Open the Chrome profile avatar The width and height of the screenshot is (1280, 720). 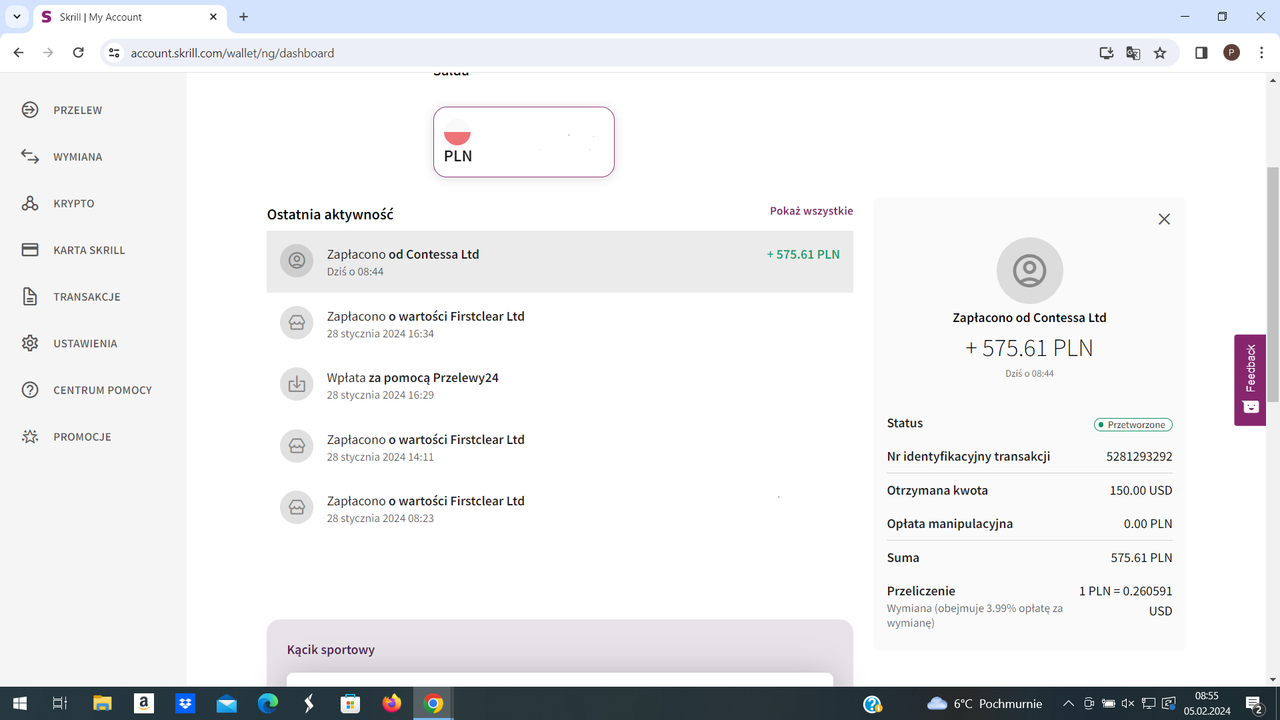(x=1232, y=53)
